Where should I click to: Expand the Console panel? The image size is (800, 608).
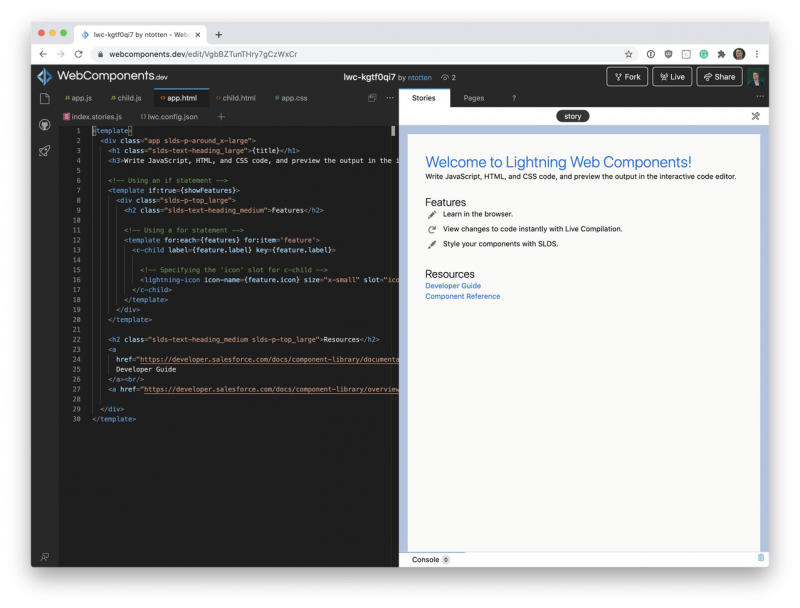click(431, 560)
